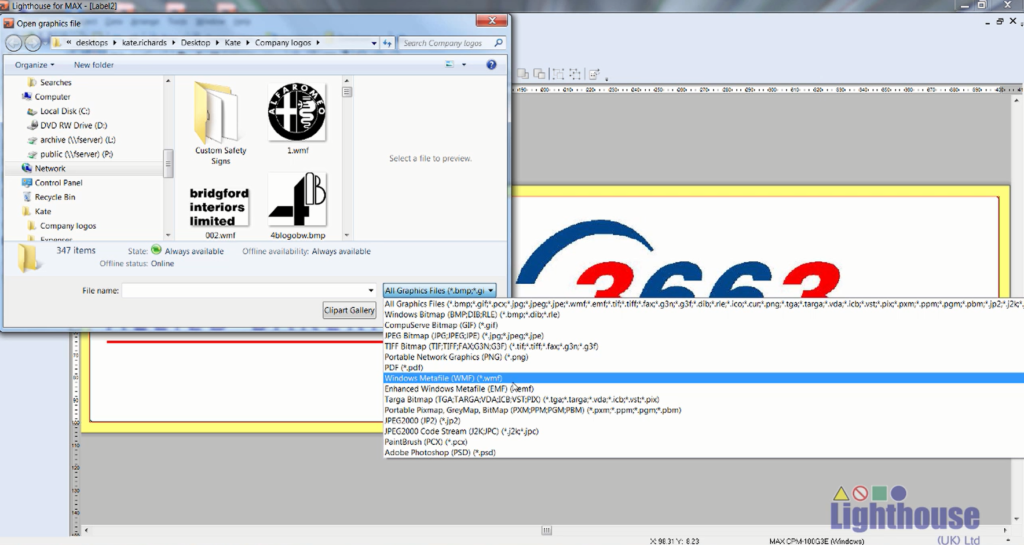This screenshot has height=545, width=1024.
Task: Open the address bar history dropdown
Action: [374, 43]
